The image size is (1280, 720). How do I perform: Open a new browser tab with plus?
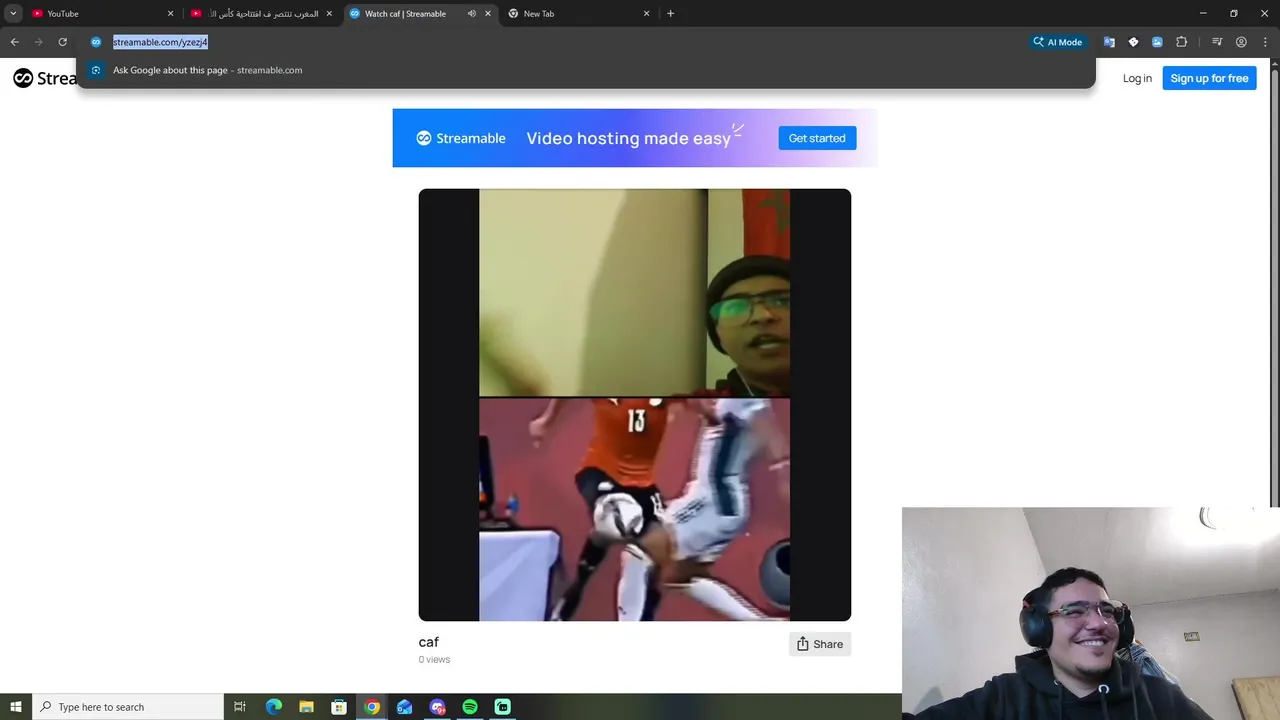point(670,14)
